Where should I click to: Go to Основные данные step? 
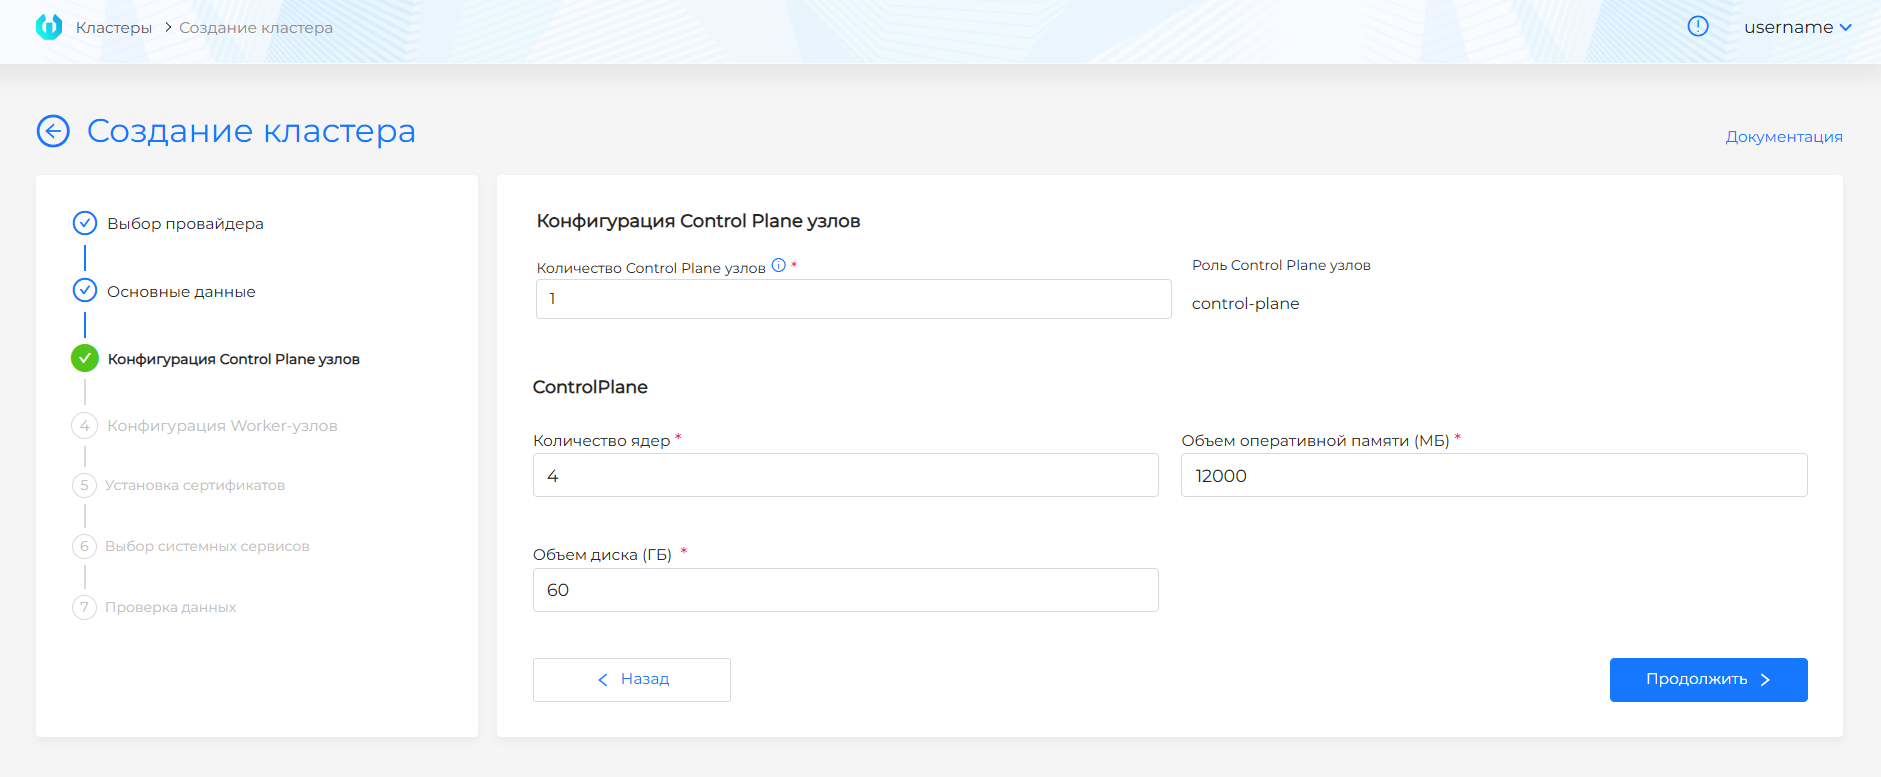tap(181, 292)
